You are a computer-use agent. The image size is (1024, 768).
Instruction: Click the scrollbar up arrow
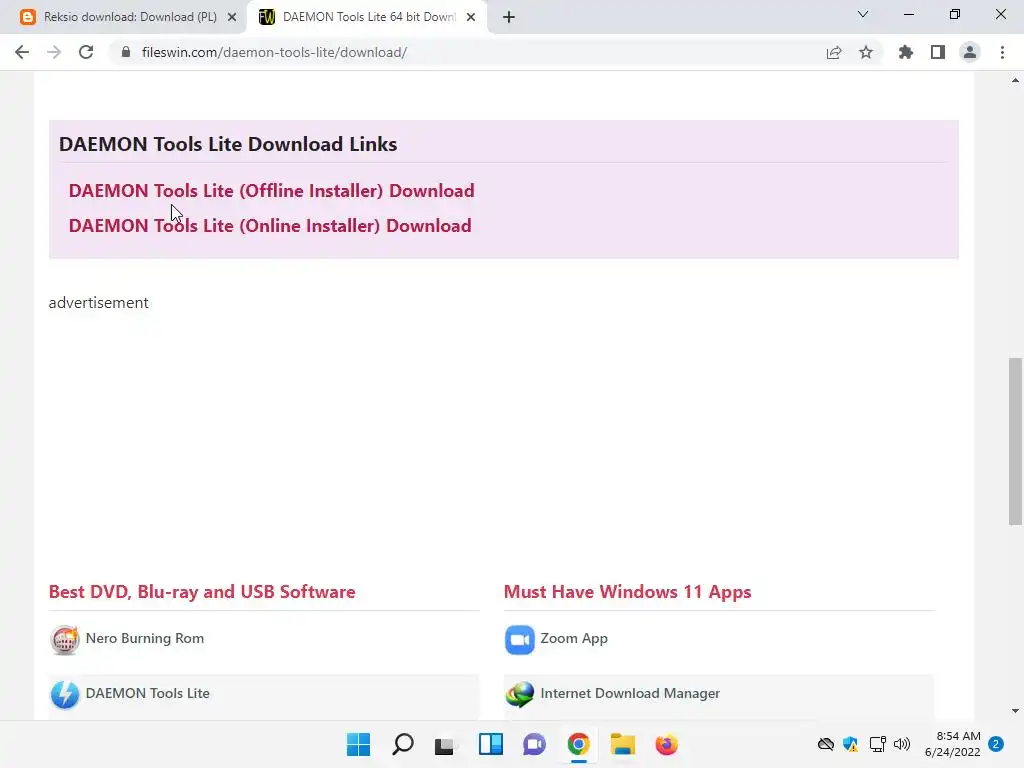coord(1015,80)
